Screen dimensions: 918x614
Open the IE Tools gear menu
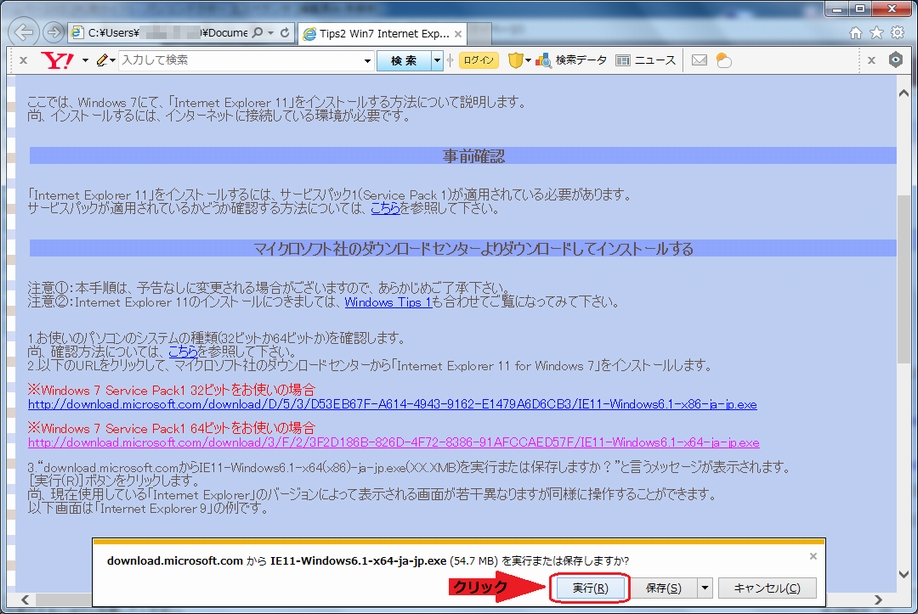coord(897,33)
